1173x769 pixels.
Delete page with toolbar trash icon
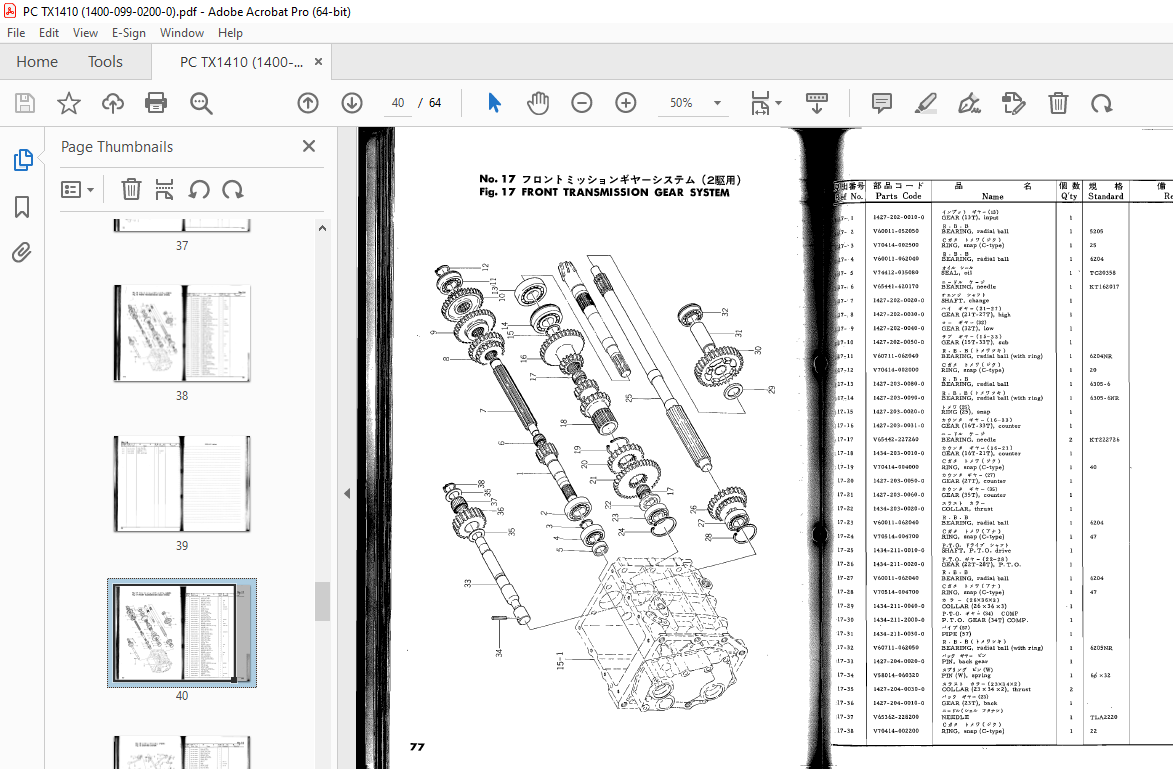[1058, 103]
